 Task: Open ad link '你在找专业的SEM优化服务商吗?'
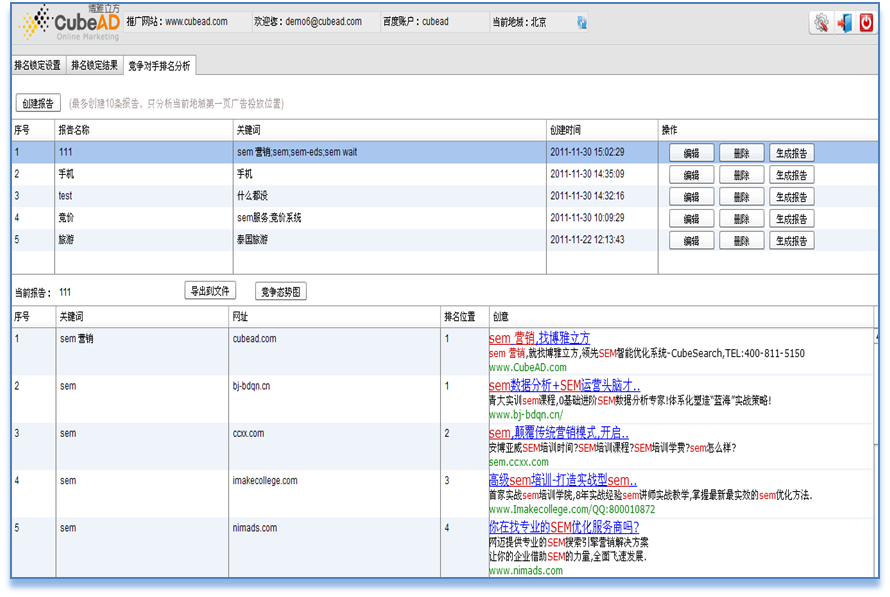point(564,527)
